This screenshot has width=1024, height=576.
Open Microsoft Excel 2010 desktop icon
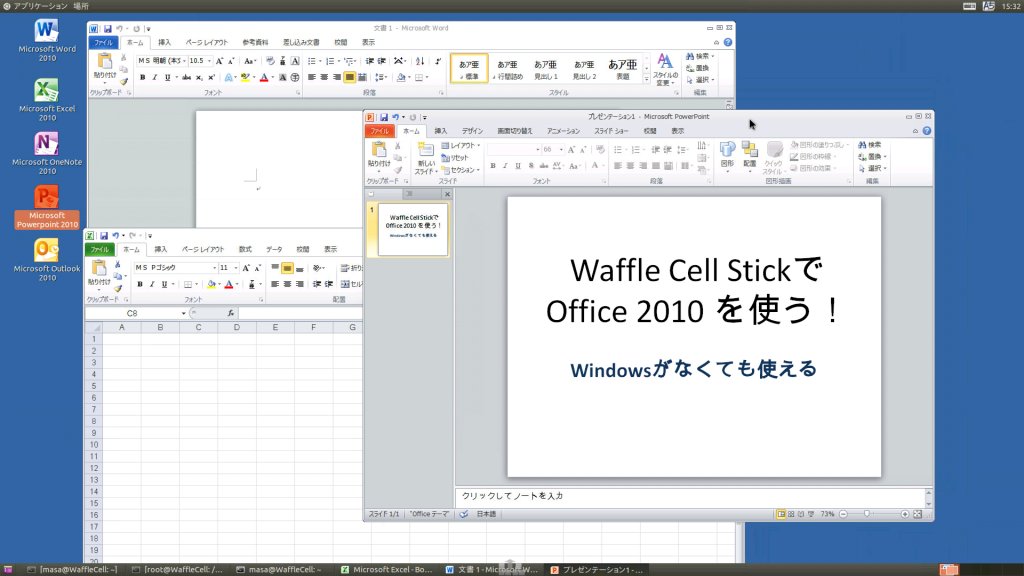tap(46, 99)
